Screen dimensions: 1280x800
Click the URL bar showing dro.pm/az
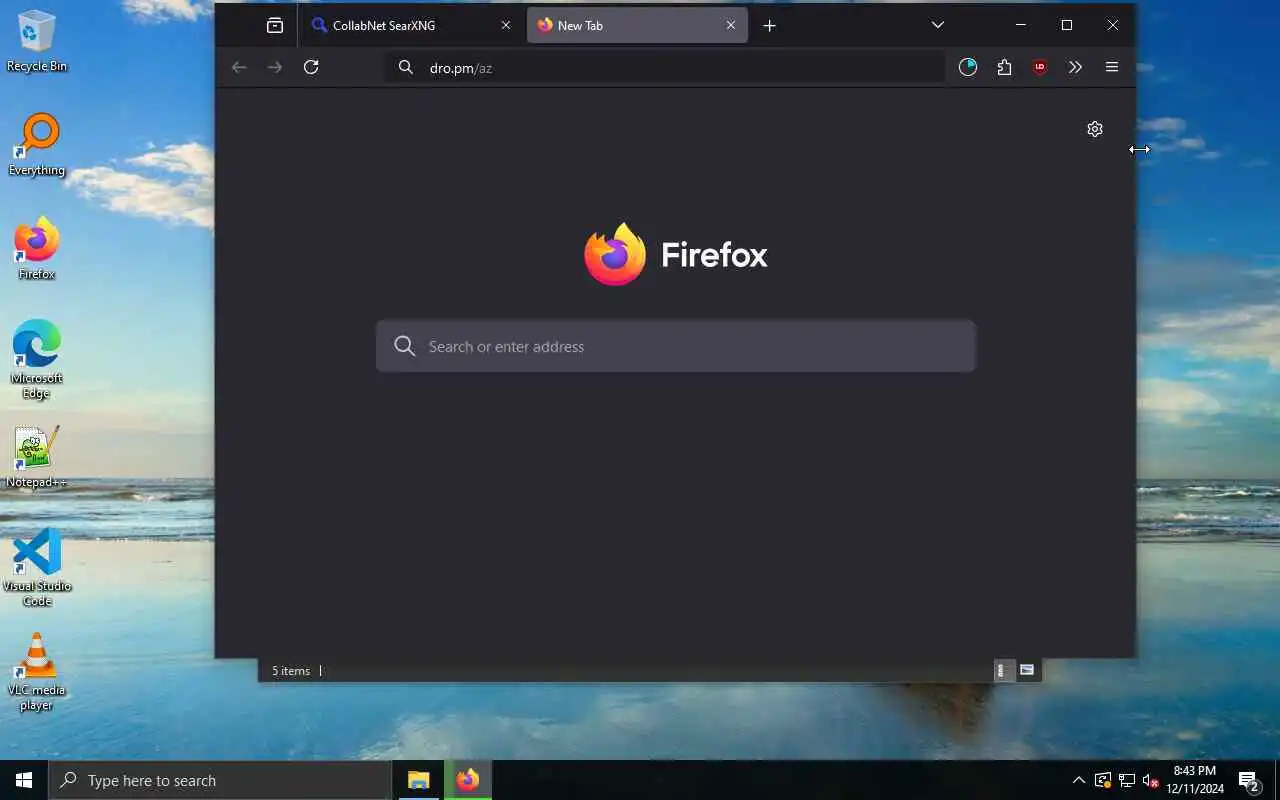(665, 67)
